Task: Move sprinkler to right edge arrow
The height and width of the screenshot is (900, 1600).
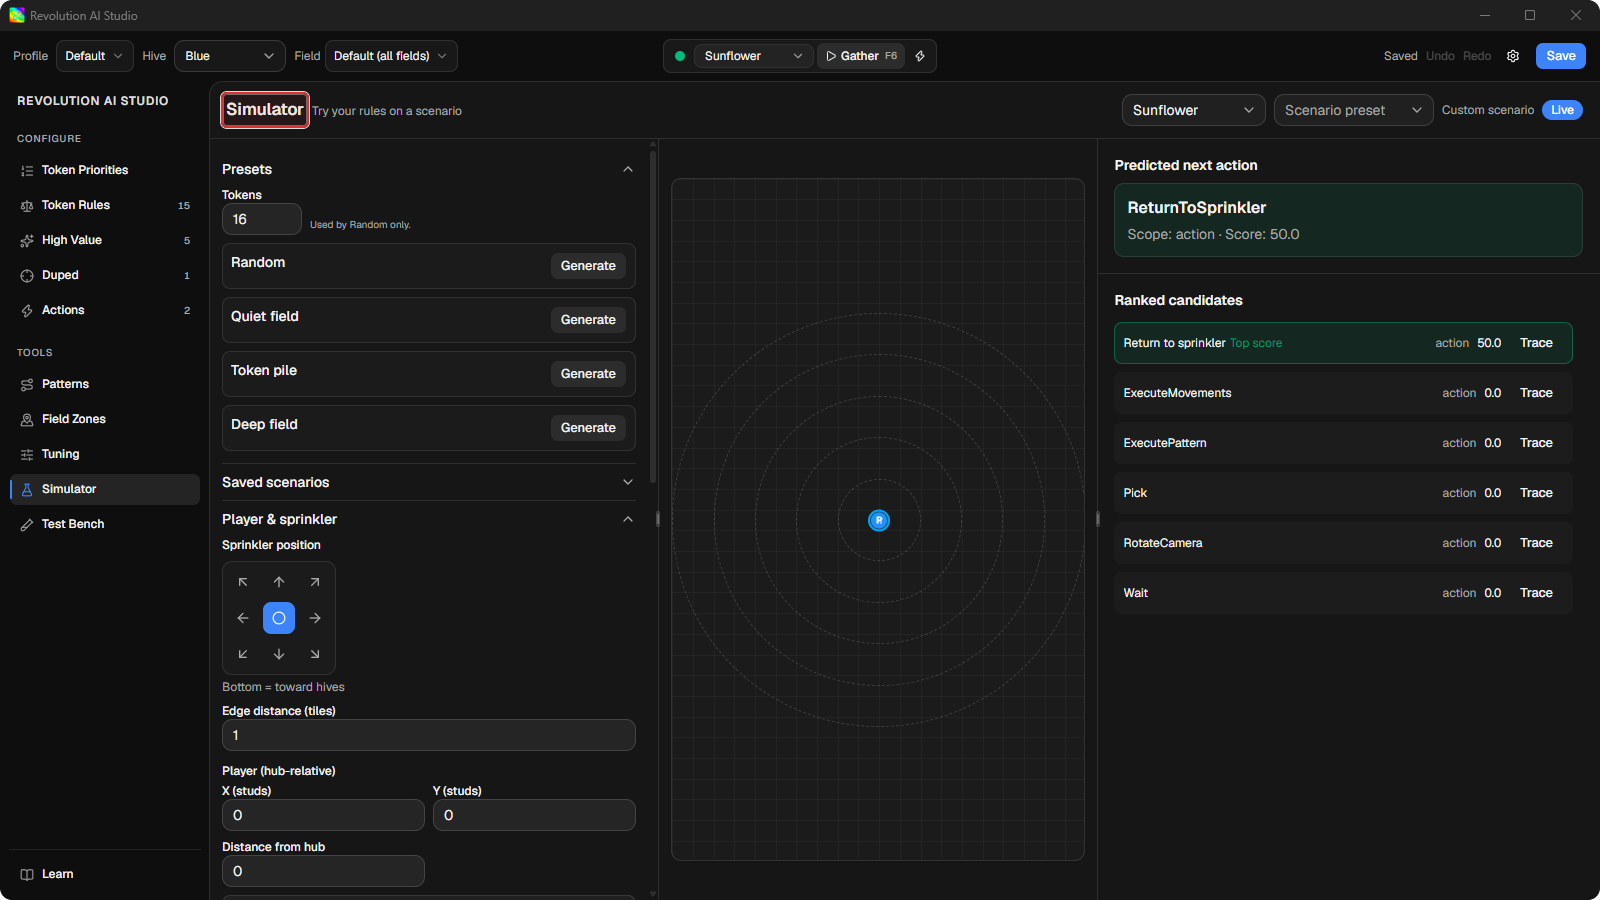Action: (x=315, y=618)
